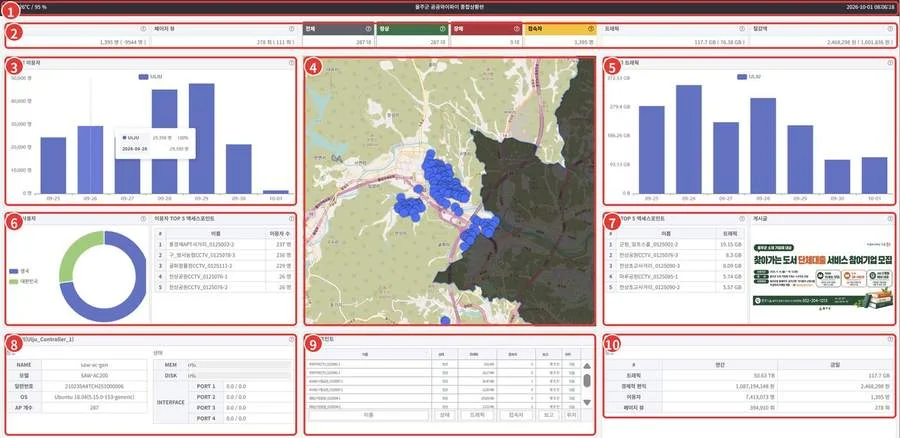Click the 이름 filter box under access point list
Viewport: 900px width, 438px height.
pos(368,414)
